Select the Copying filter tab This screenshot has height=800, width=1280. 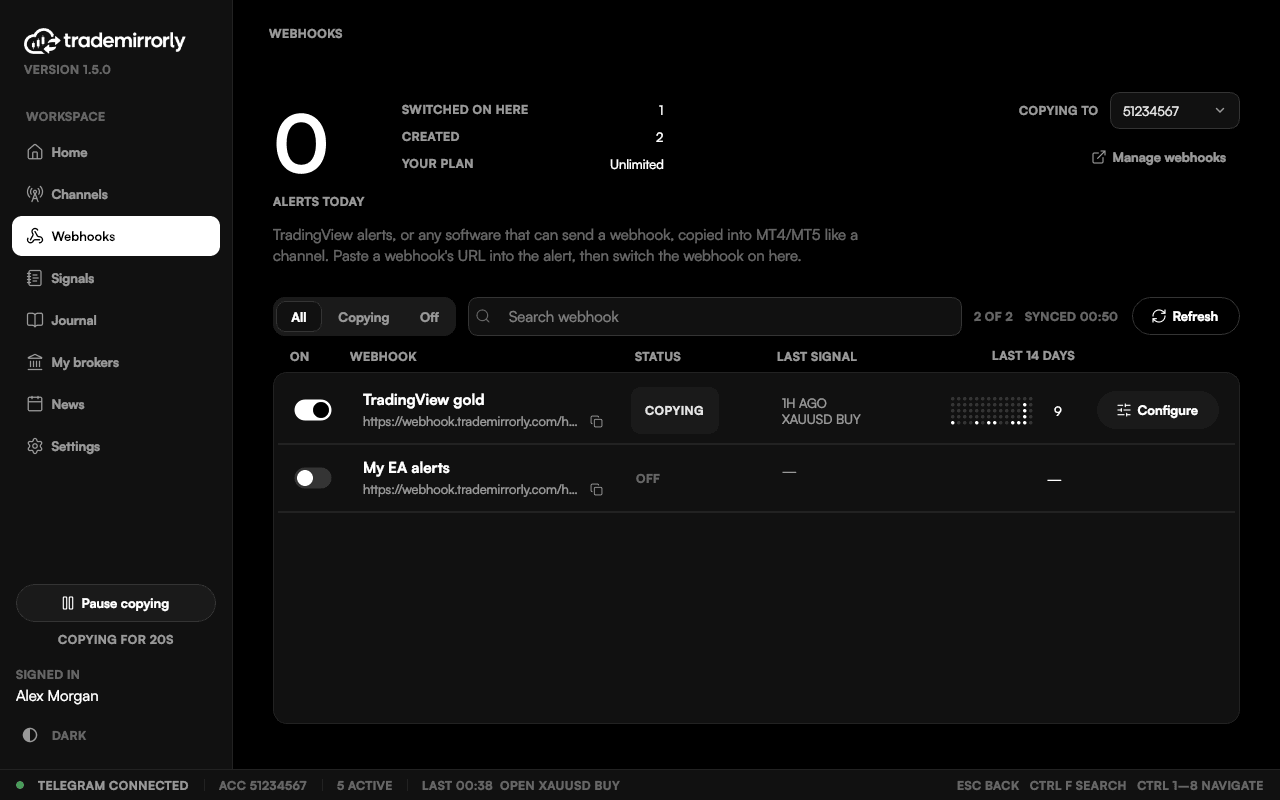(363, 317)
